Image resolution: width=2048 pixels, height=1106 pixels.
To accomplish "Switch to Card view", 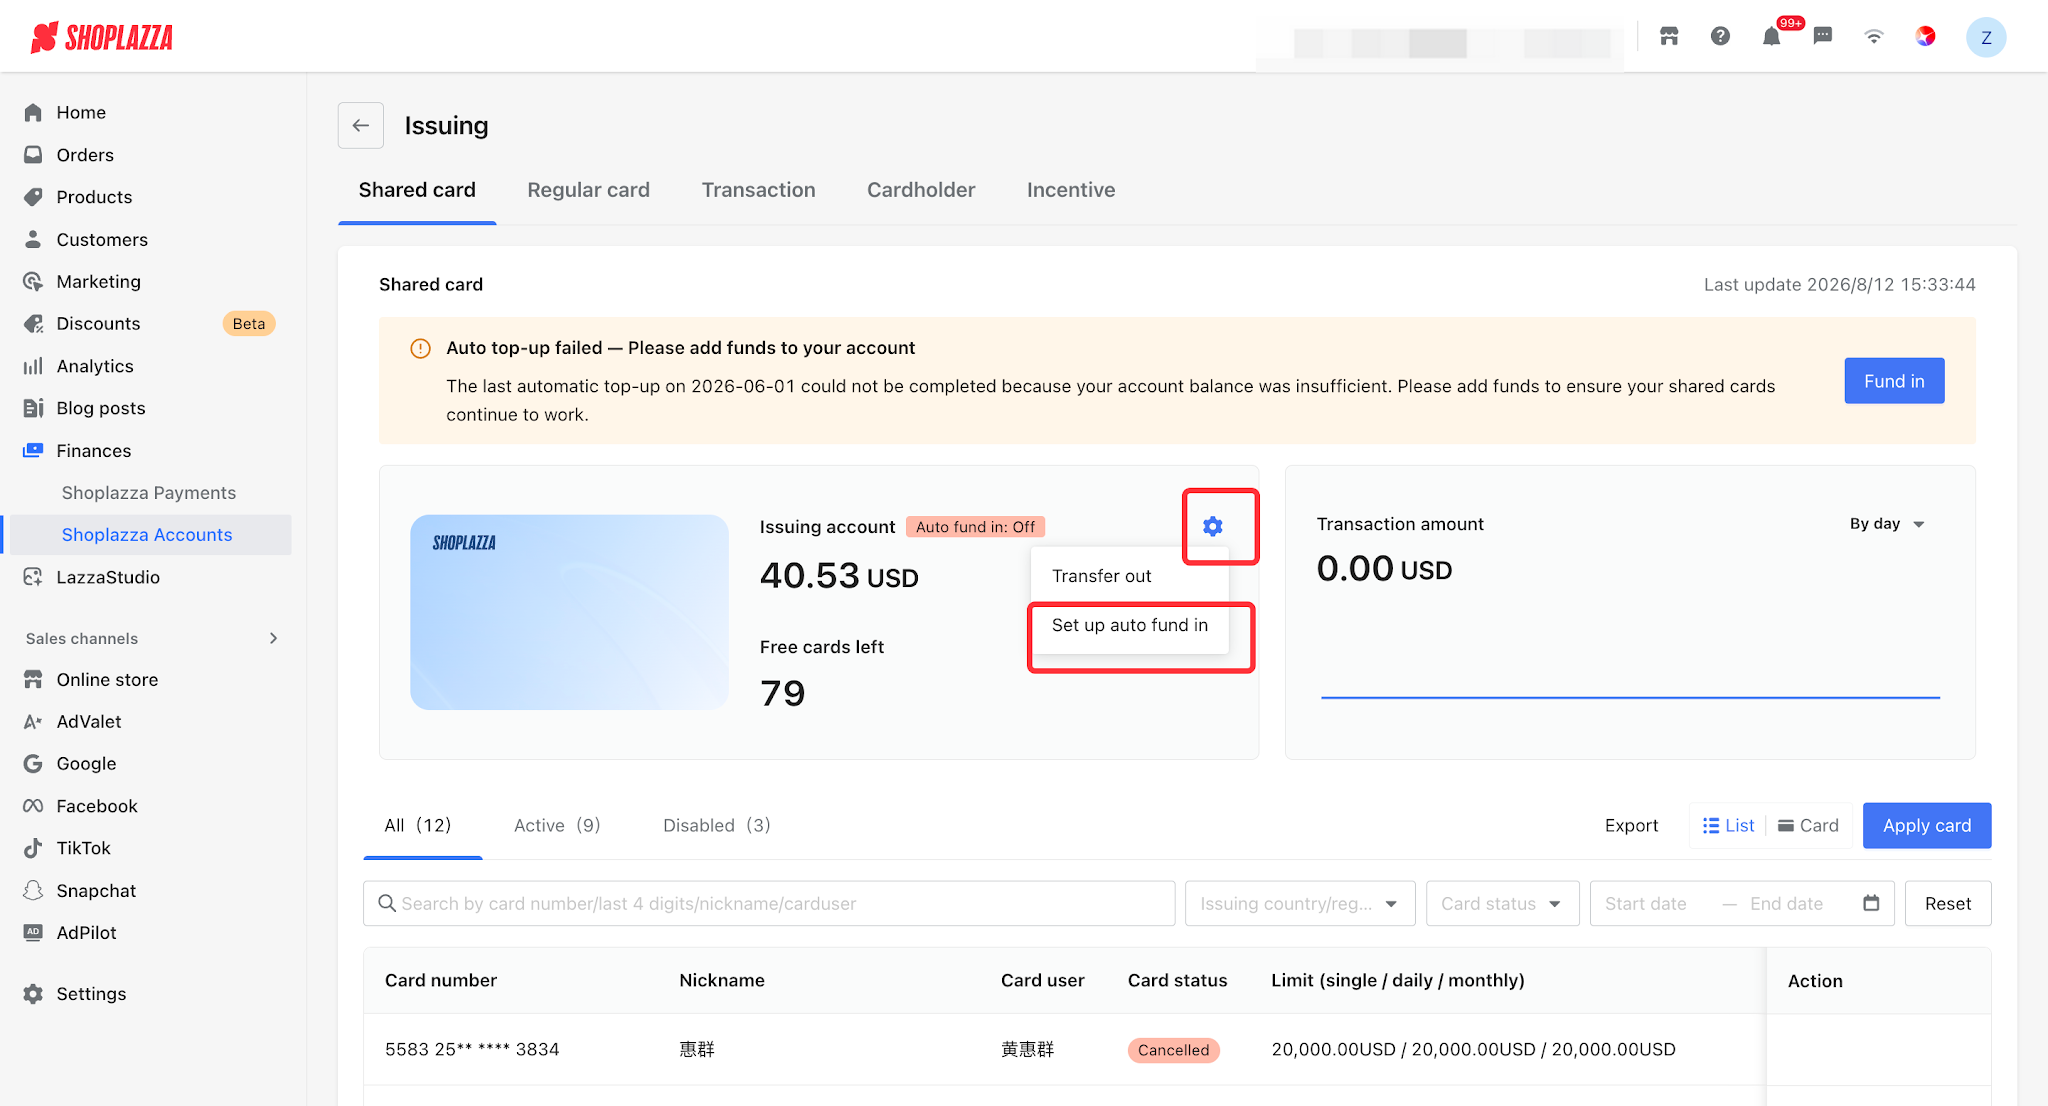I will pos(1808,826).
